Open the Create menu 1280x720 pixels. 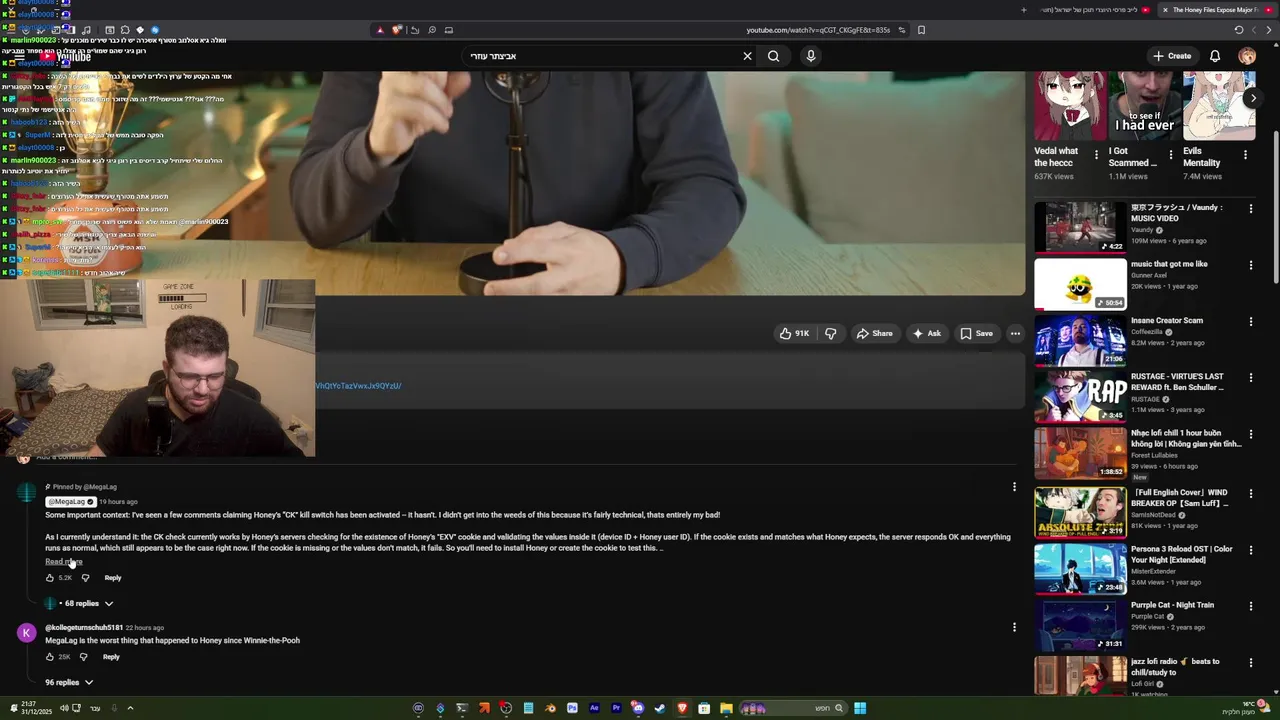click(x=1172, y=56)
